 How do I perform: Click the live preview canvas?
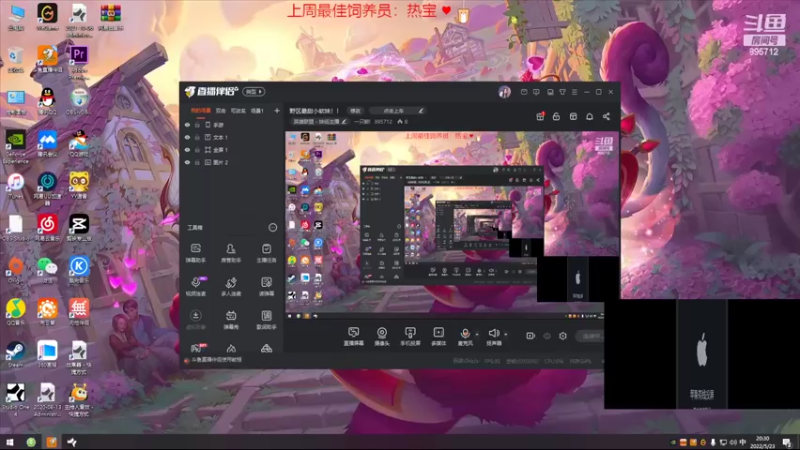click(452, 225)
